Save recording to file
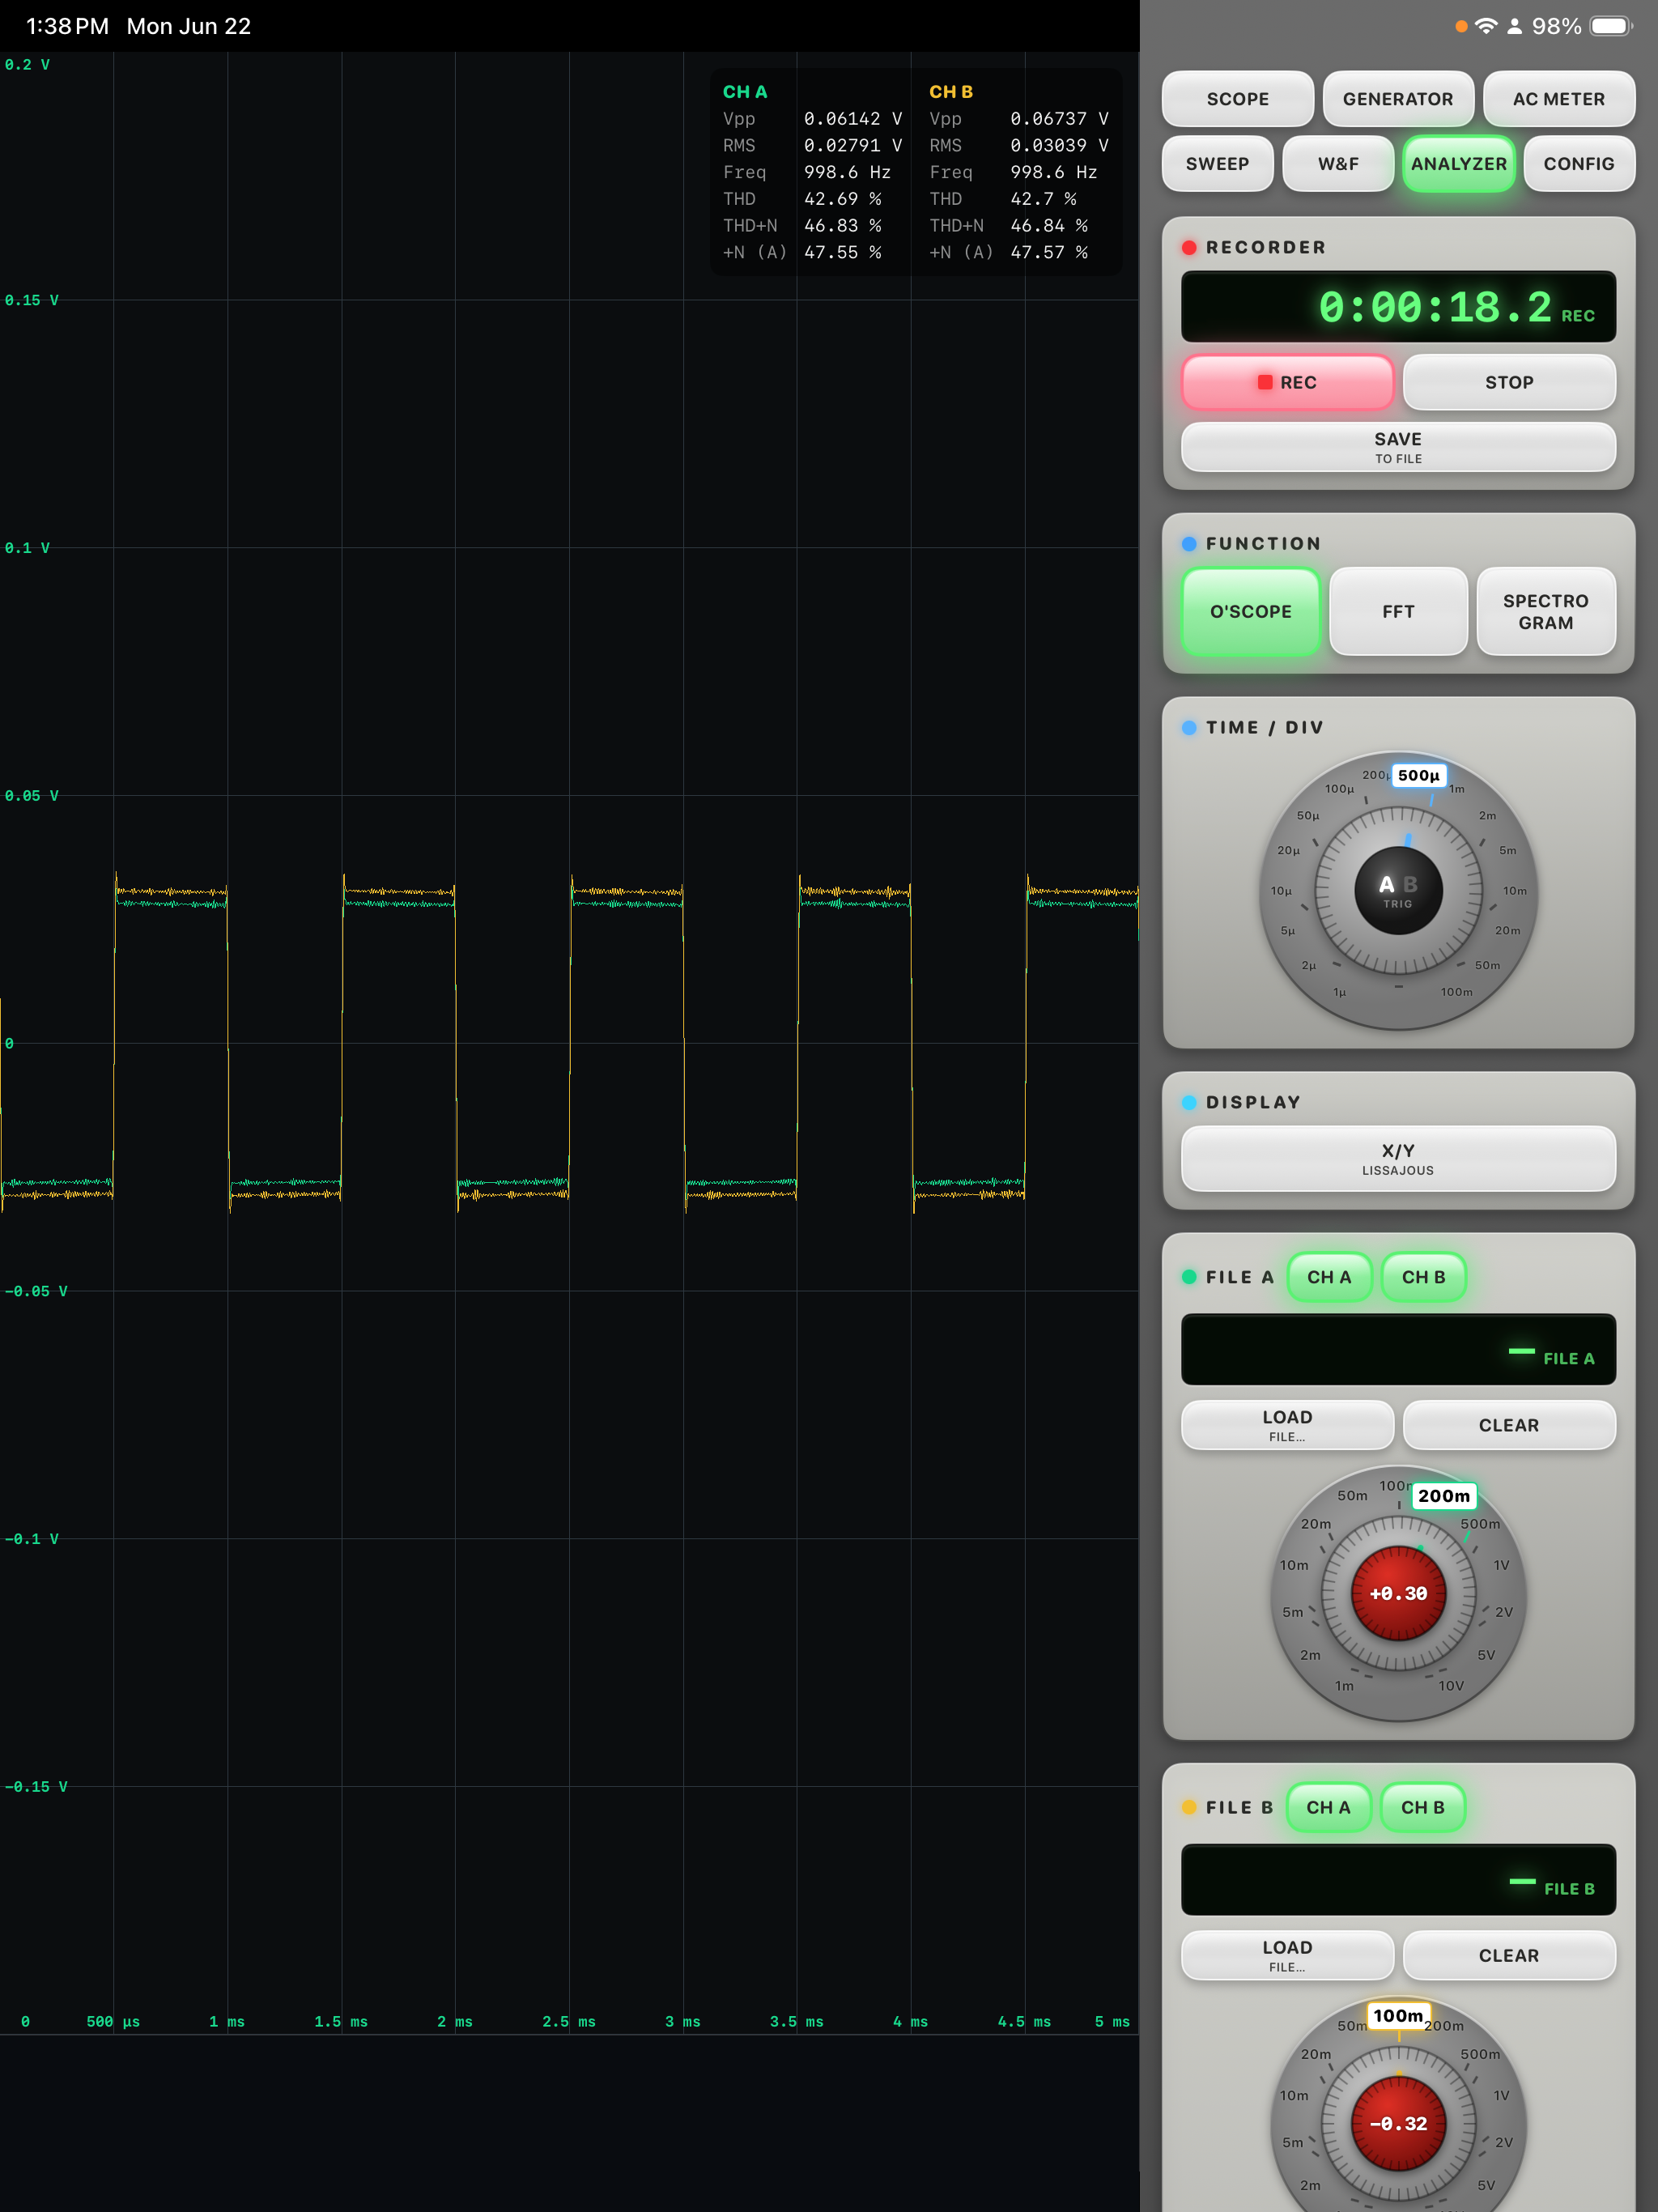The width and height of the screenshot is (1658, 2212). (1398, 447)
